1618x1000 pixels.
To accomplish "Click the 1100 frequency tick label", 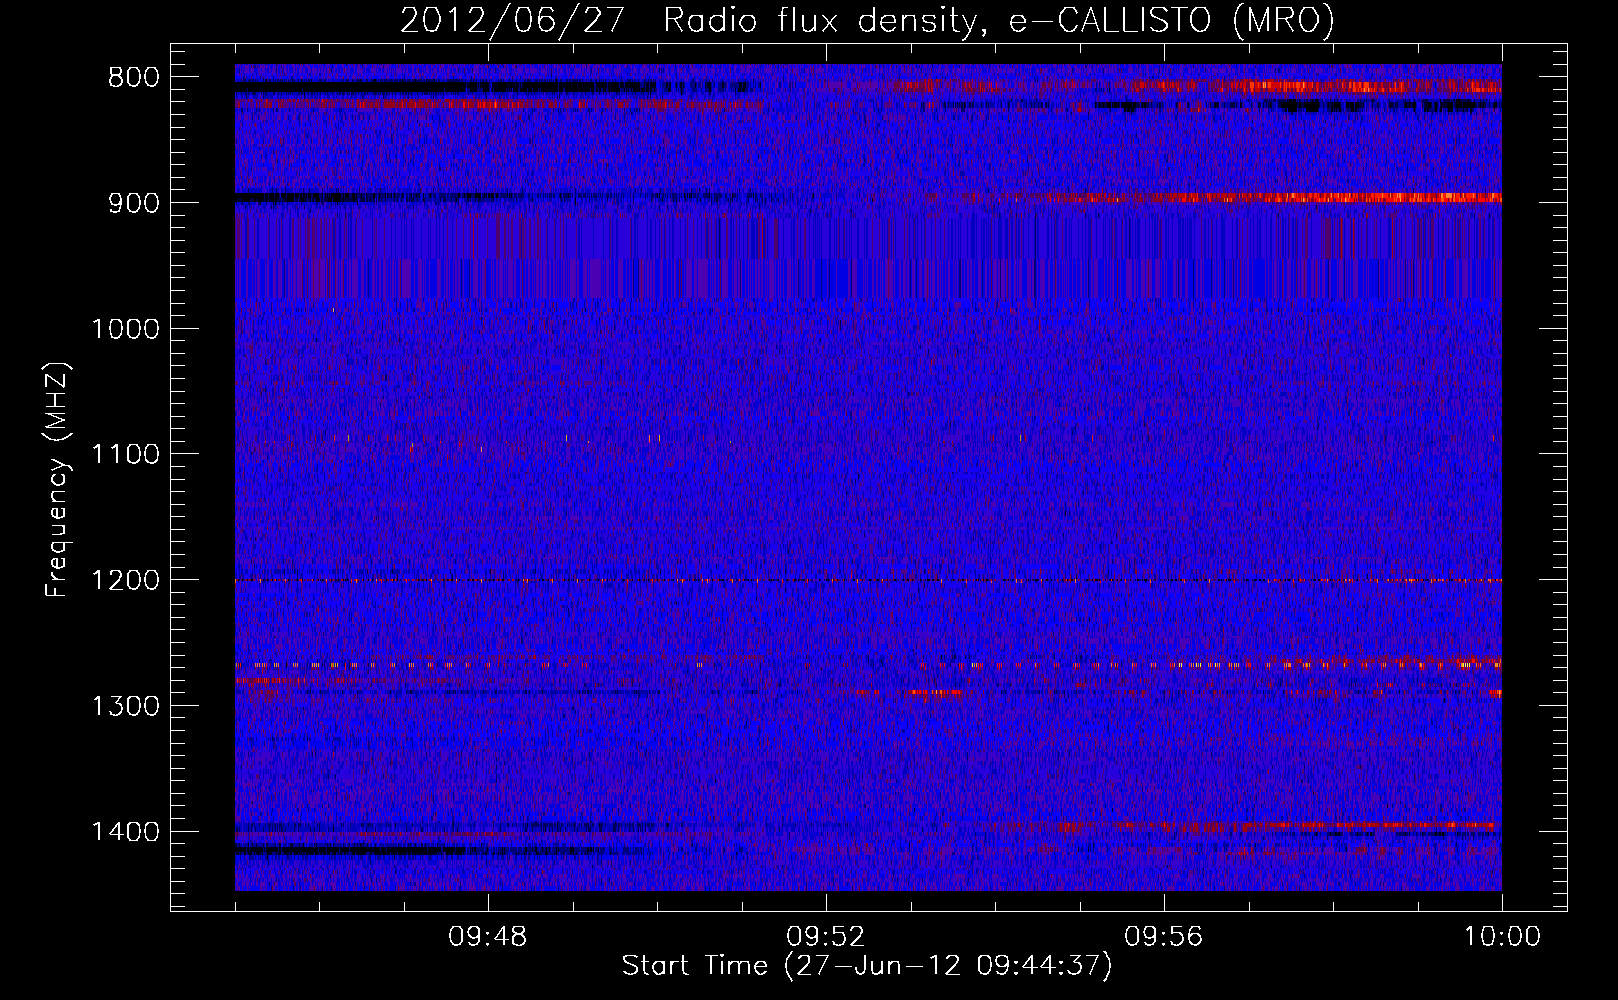I will [125, 455].
